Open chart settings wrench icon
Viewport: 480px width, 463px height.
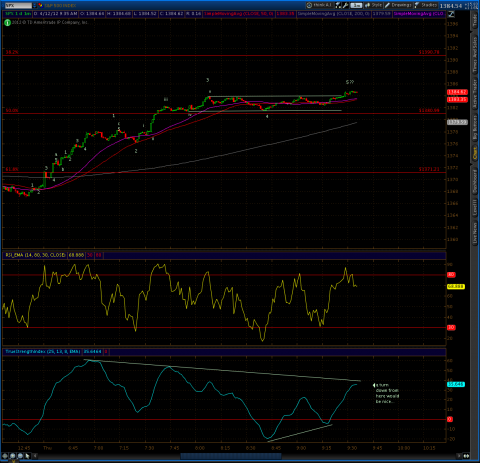click(x=345, y=5)
